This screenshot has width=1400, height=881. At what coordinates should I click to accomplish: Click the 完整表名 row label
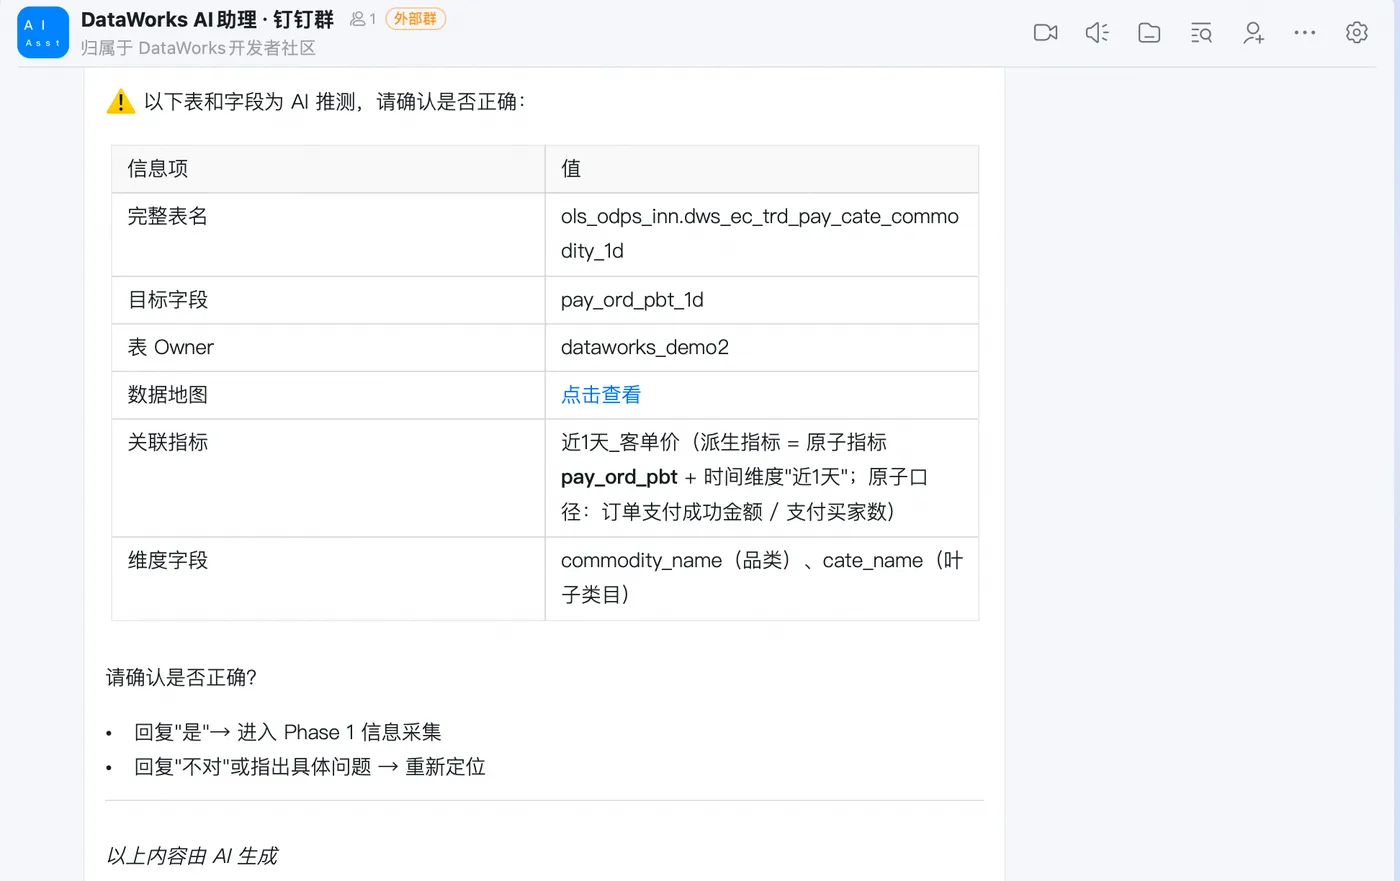tap(168, 216)
